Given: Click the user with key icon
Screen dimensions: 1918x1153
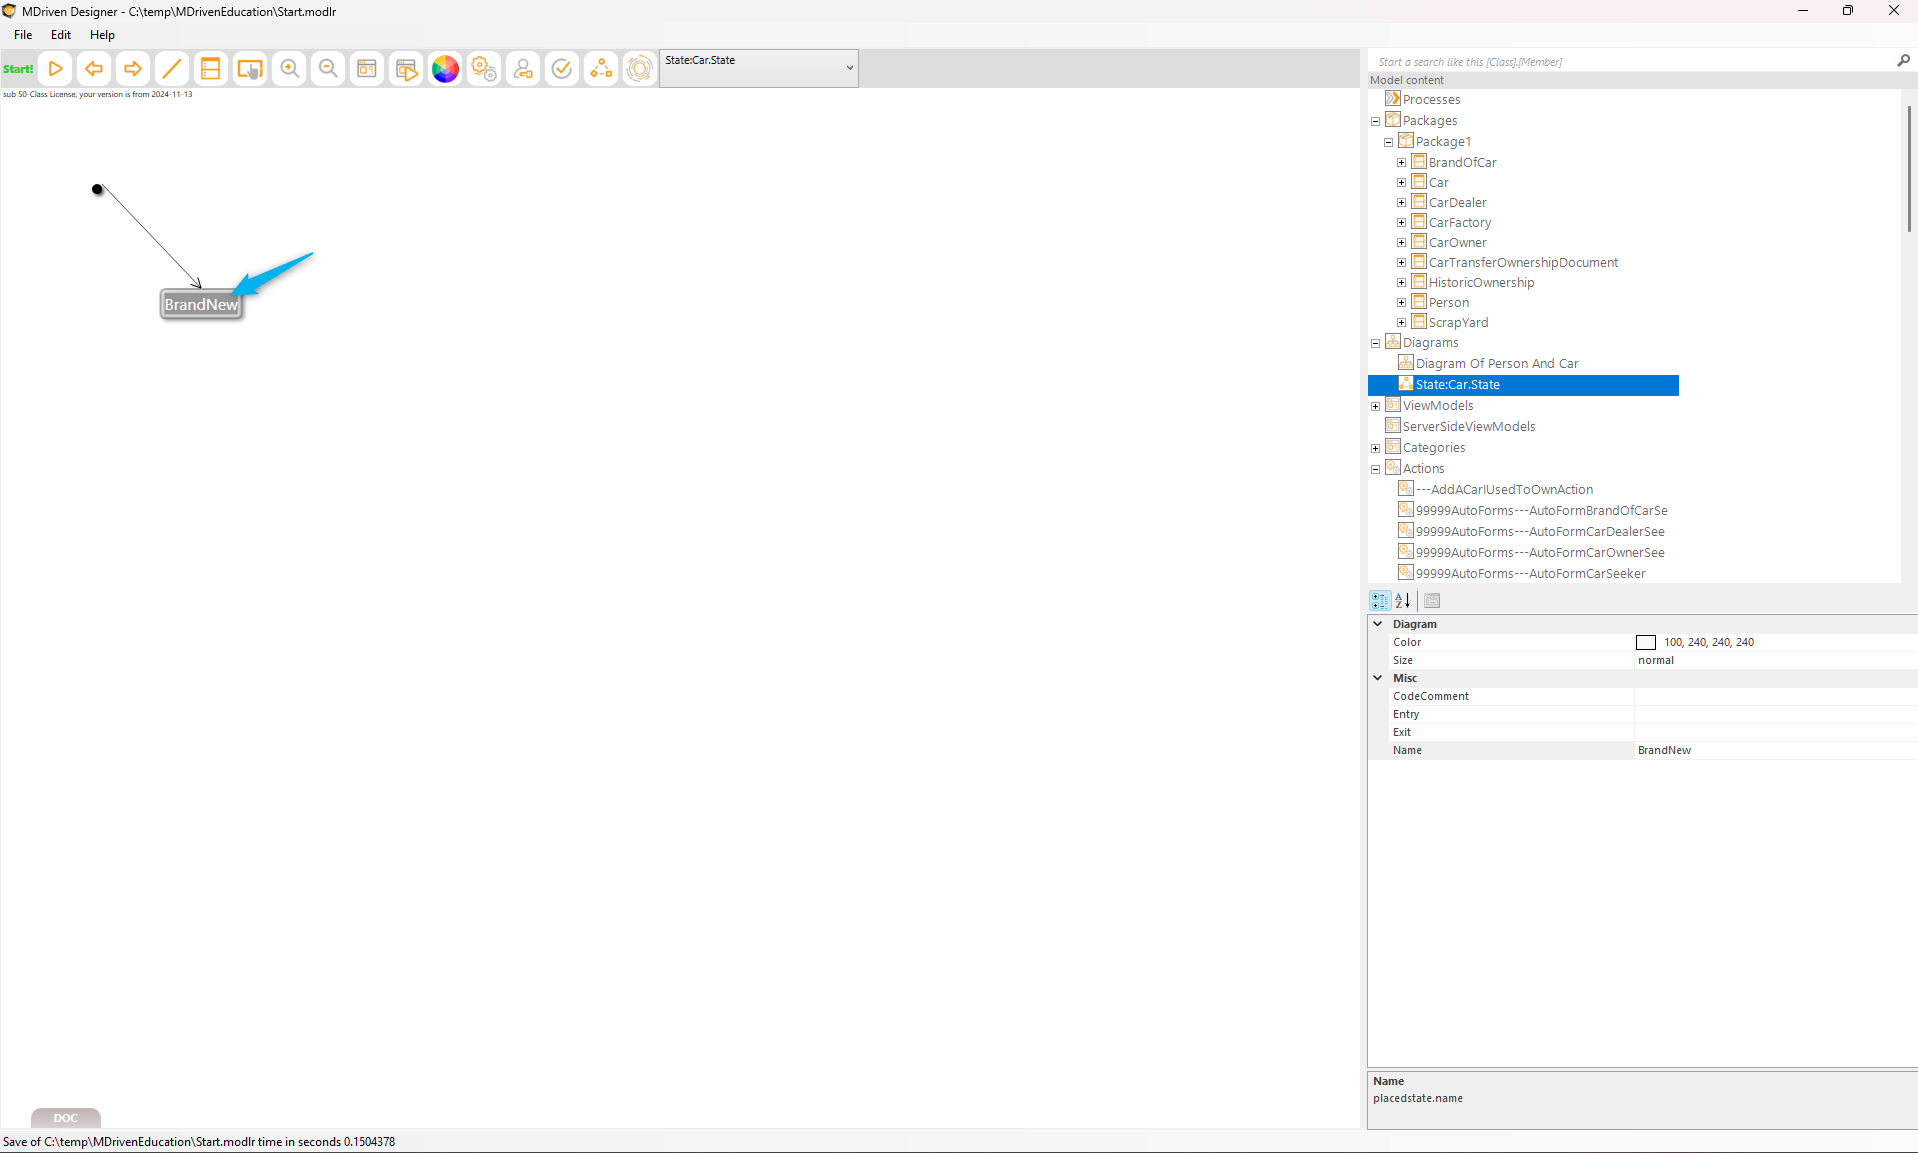Looking at the screenshot, I should pos(523,69).
